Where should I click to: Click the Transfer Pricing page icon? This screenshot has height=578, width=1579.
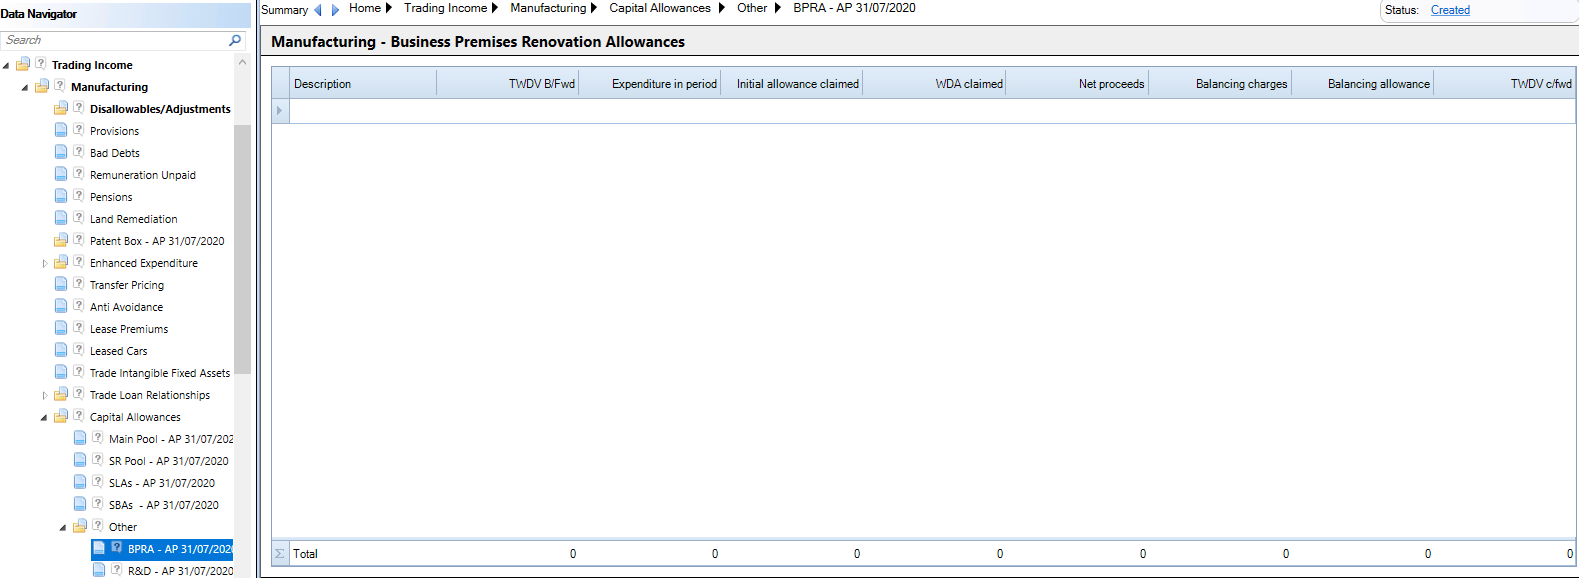pos(61,284)
